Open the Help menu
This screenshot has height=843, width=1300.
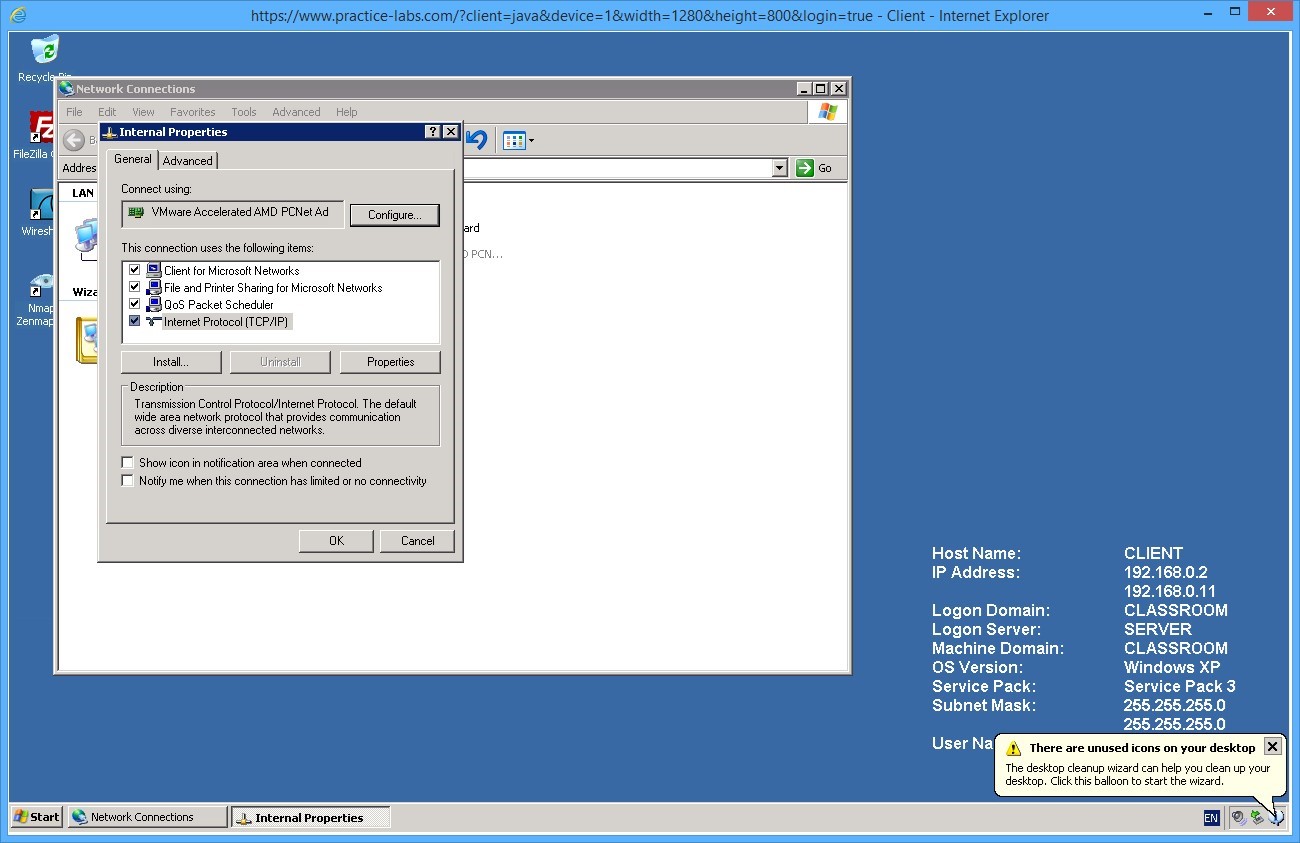click(x=346, y=112)
